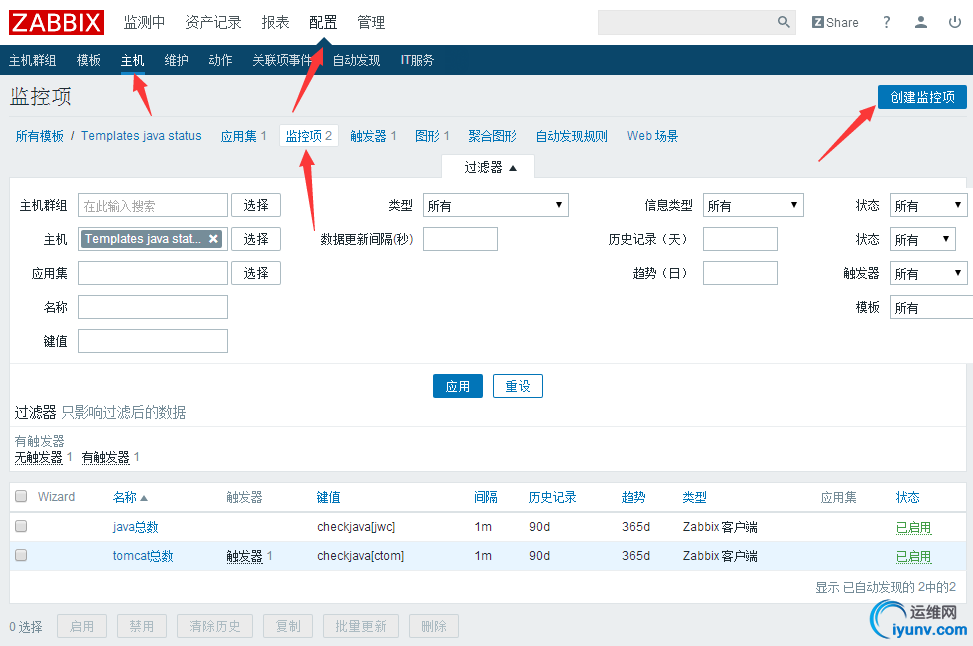Sort by 名称 column header
This screenshot has width=973, height=646.
pos(130,497)
